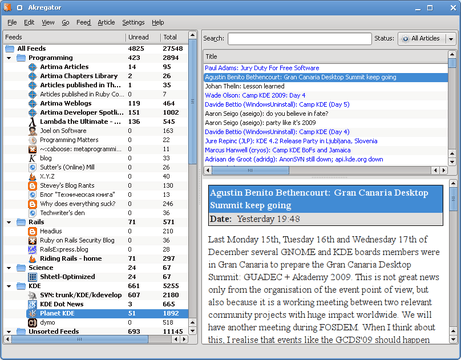Image resolution: width=461 pixels, height=360 pixels.
Task: Click the article list horizontal scrollbar
Action: [325, 170]
